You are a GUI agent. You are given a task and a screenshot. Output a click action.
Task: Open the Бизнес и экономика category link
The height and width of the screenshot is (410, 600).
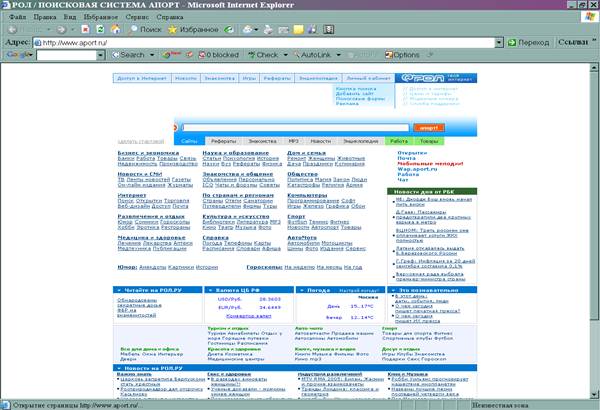148,153
